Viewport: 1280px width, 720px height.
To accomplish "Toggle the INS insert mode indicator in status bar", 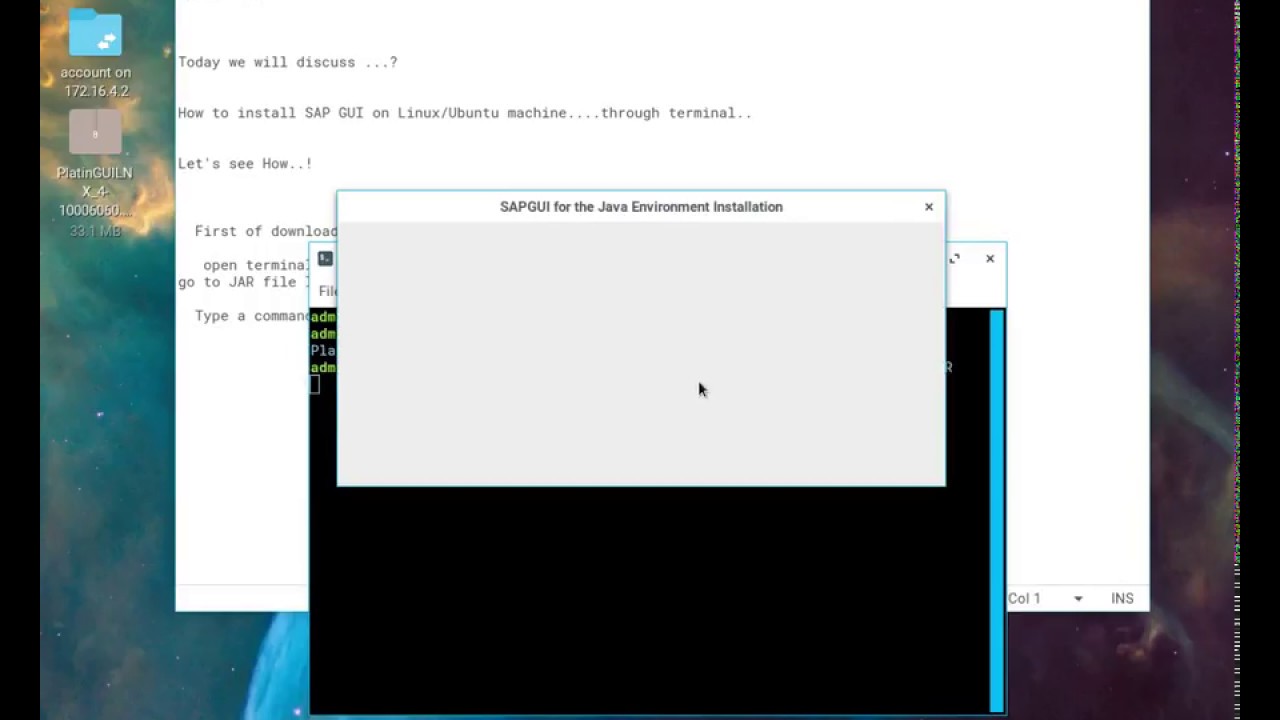I will coord(1122,598).
